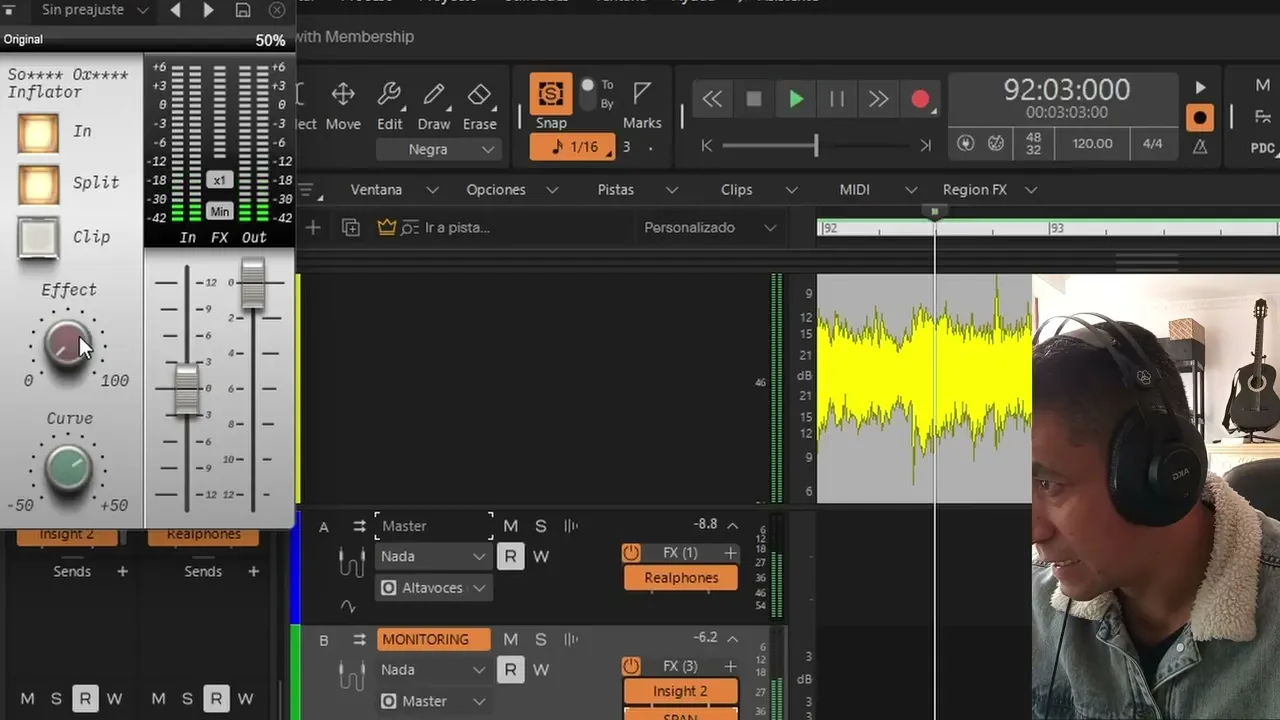
Task: Select the Move tool
Action: [x=342, y=106]
